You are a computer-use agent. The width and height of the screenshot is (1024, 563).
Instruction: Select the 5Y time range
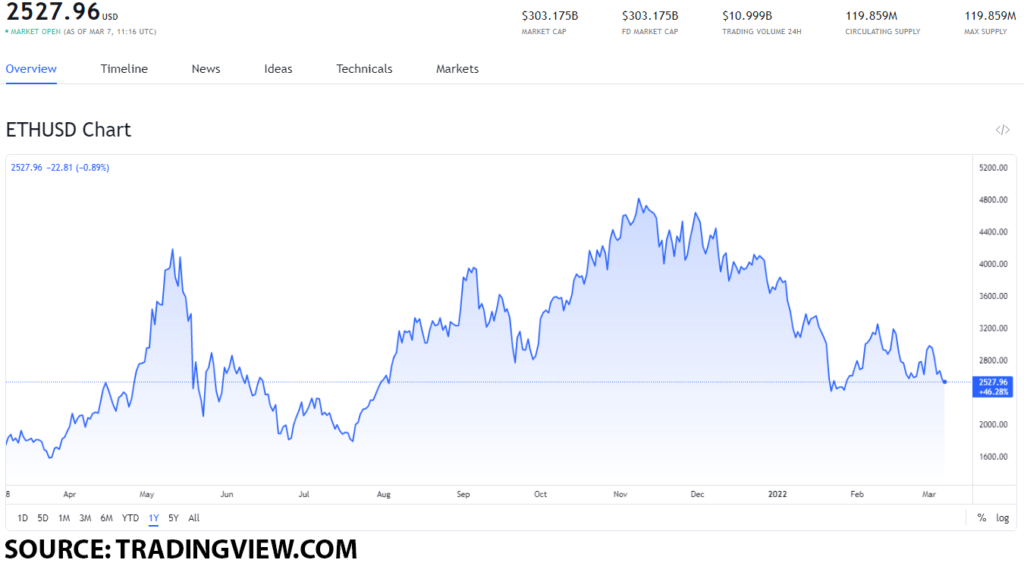click(x=174, y=518)
